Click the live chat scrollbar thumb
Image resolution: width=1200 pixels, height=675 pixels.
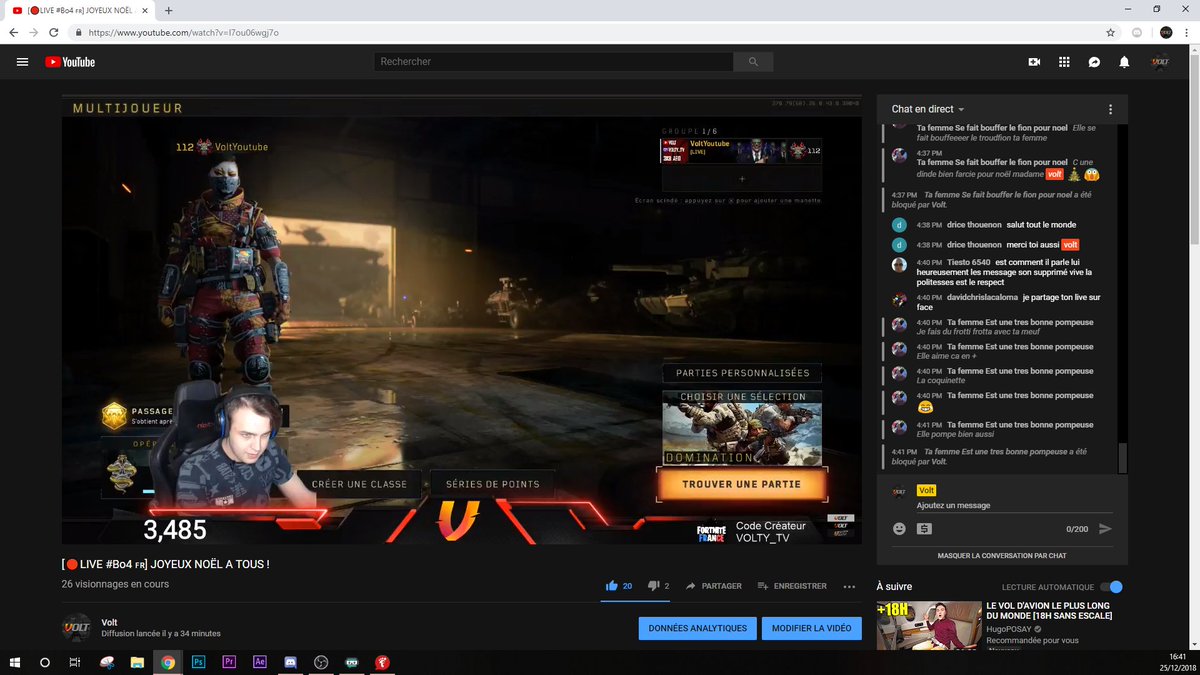coord(1122,459)
